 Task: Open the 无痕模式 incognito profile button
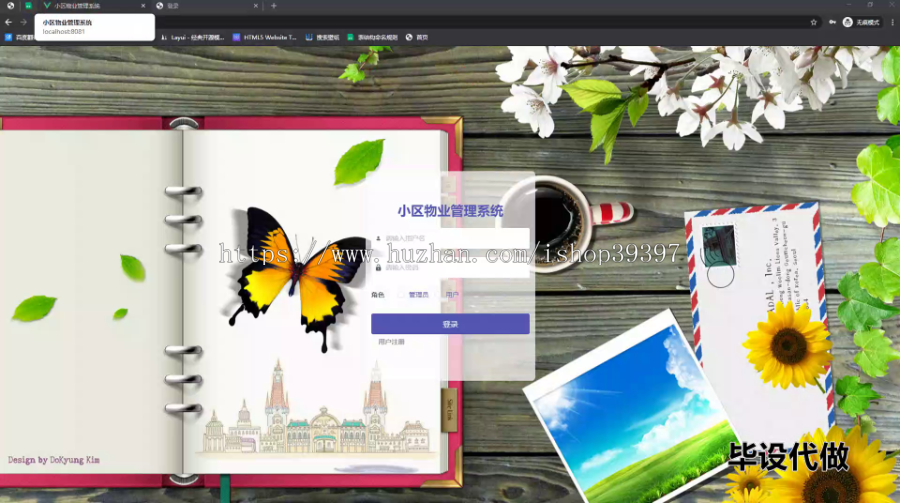pyautogui.click(x=861, y=22)
